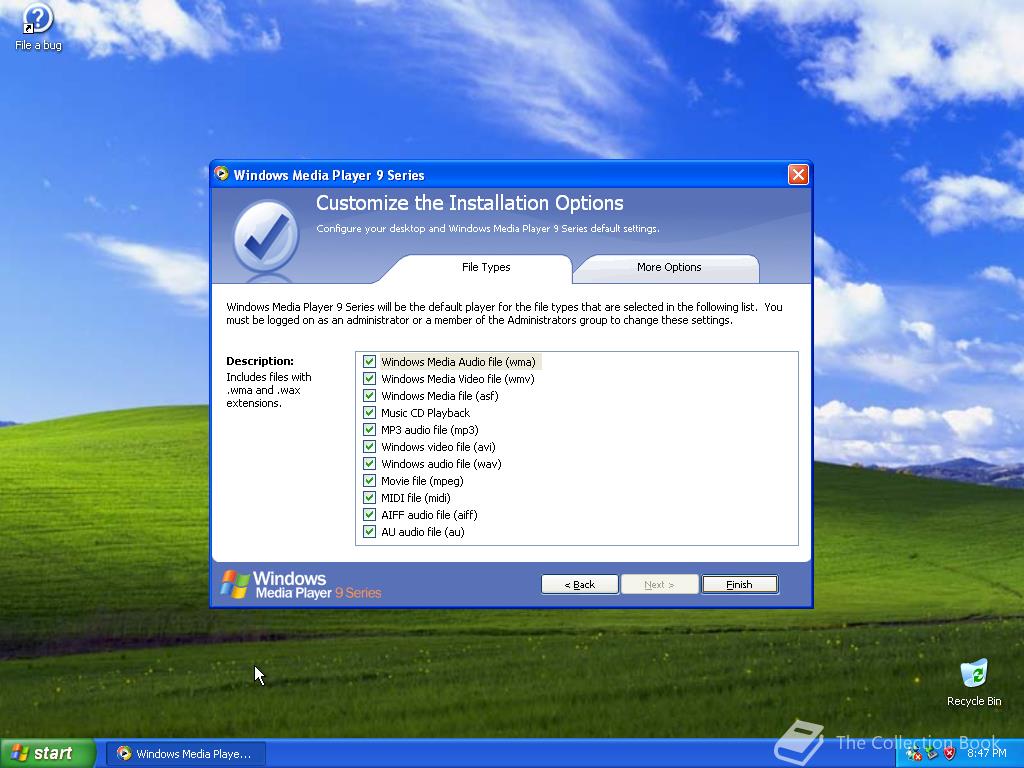The image size is (1024, 768).
Task: Go back with the Back button
Action: [579, 584]
